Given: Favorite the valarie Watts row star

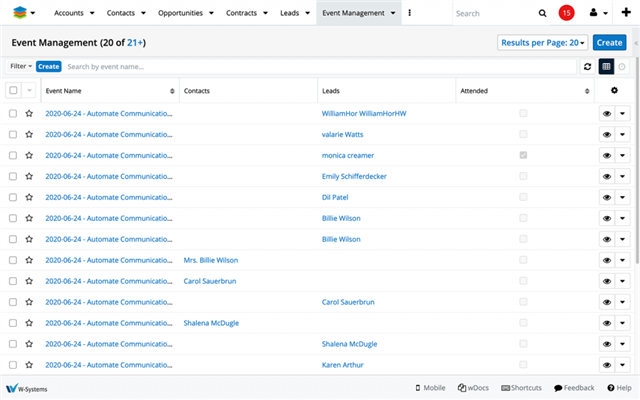Looking at the screenshot, I should 29,134.
